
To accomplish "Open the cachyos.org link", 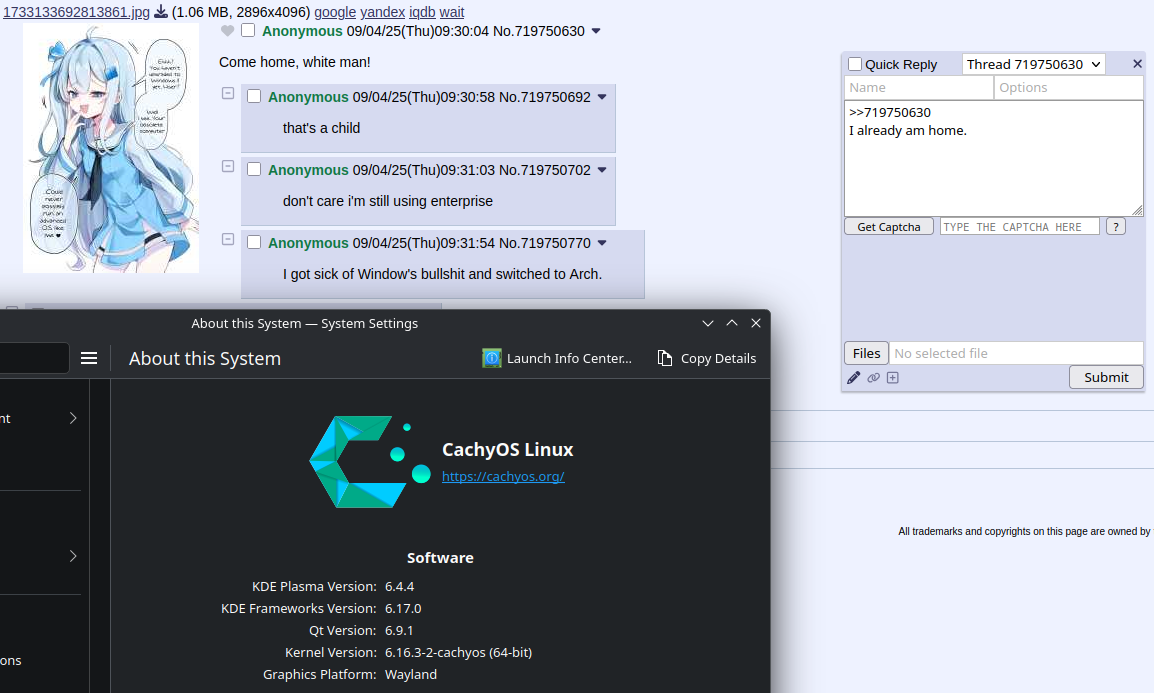I will [x=503, y=477].
